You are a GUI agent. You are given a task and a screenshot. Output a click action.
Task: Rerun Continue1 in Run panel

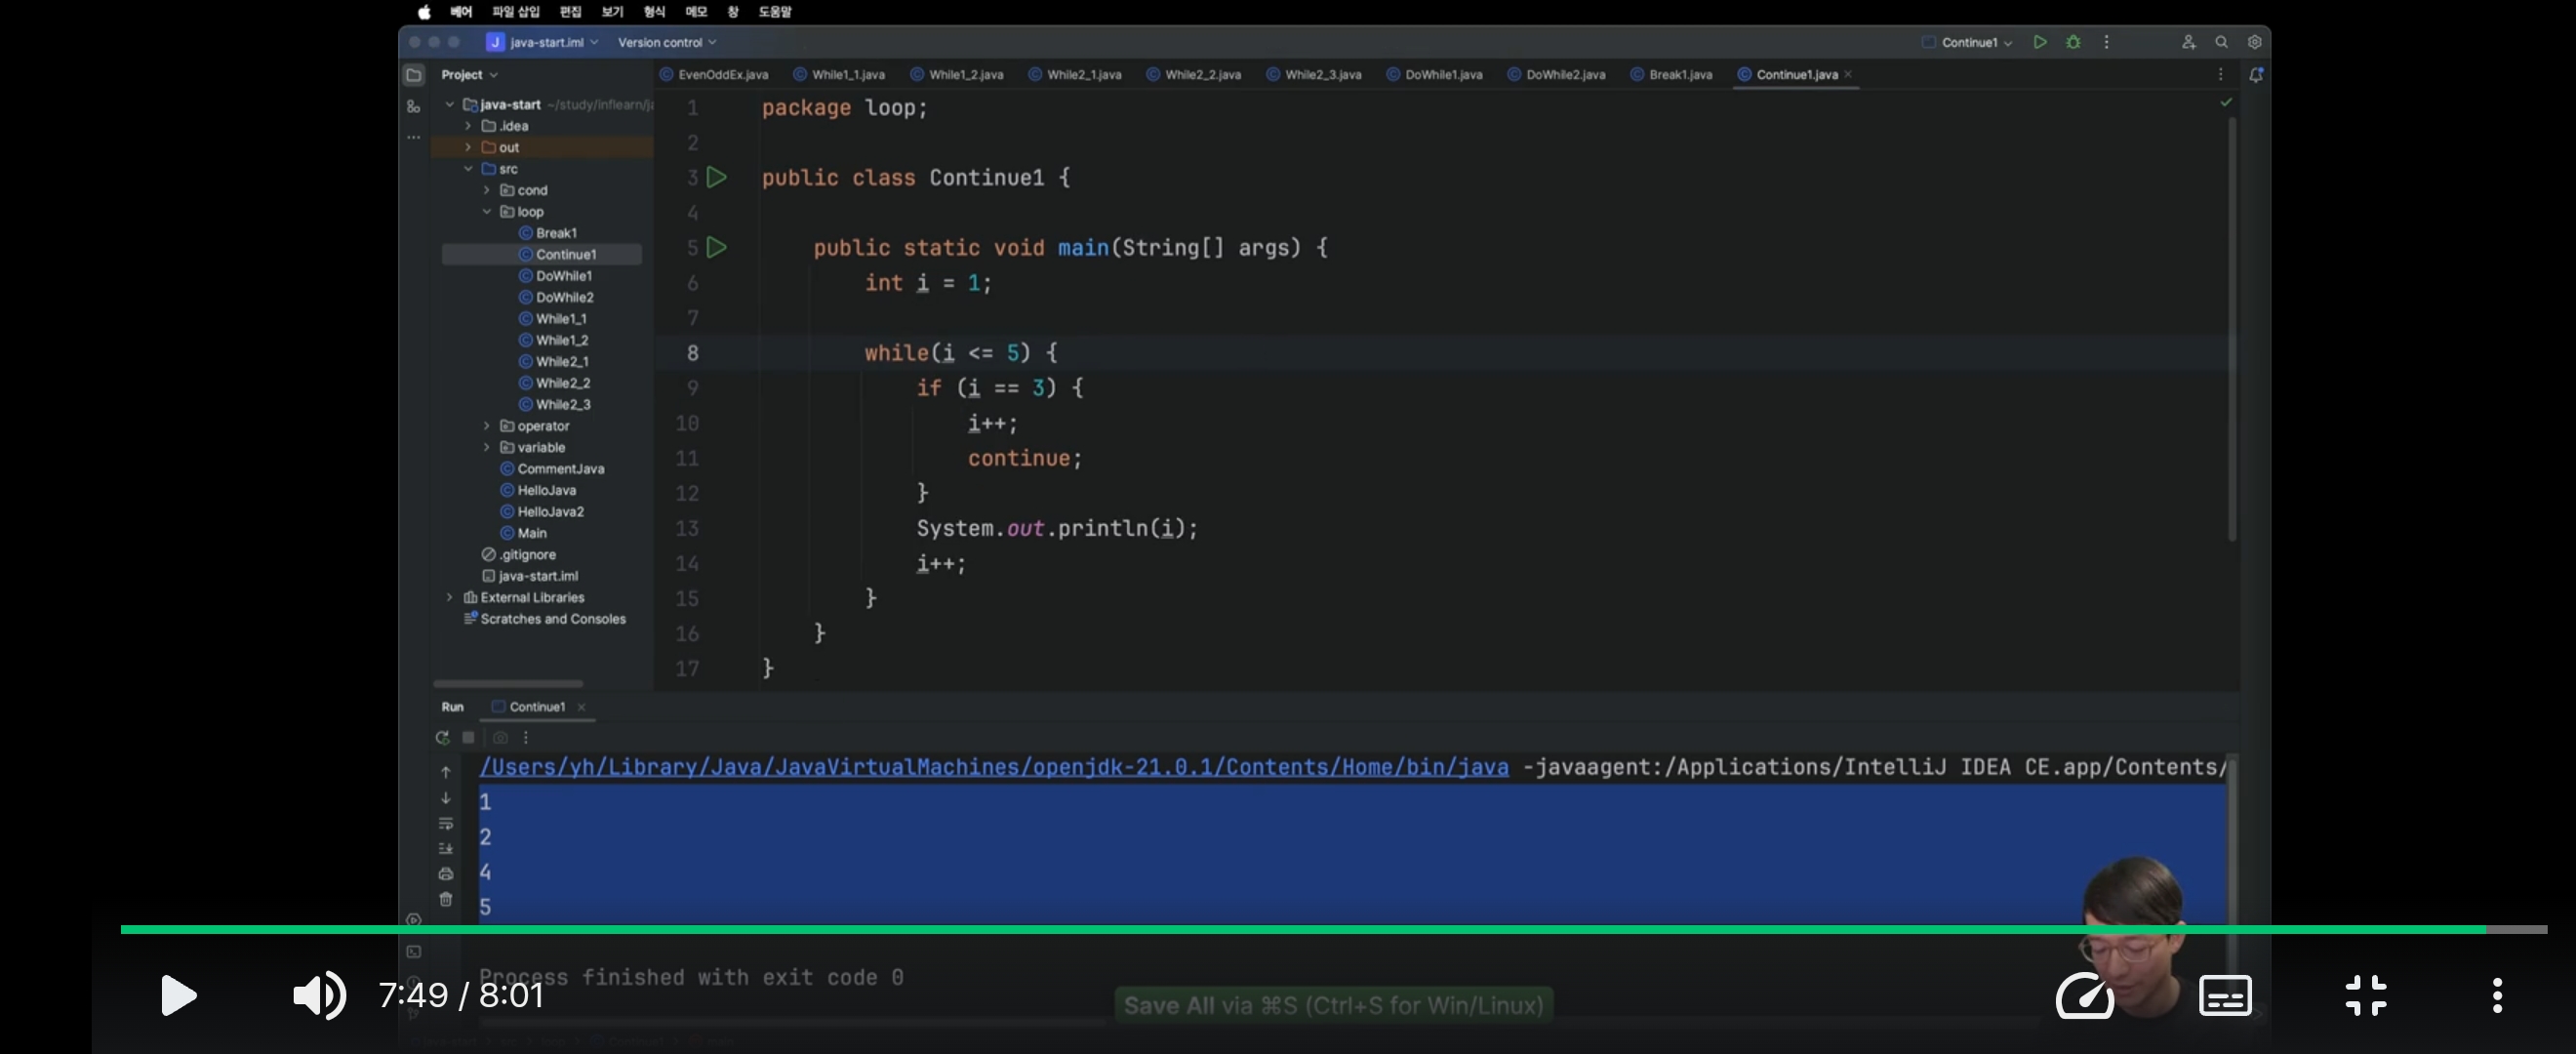coord(442,737)
